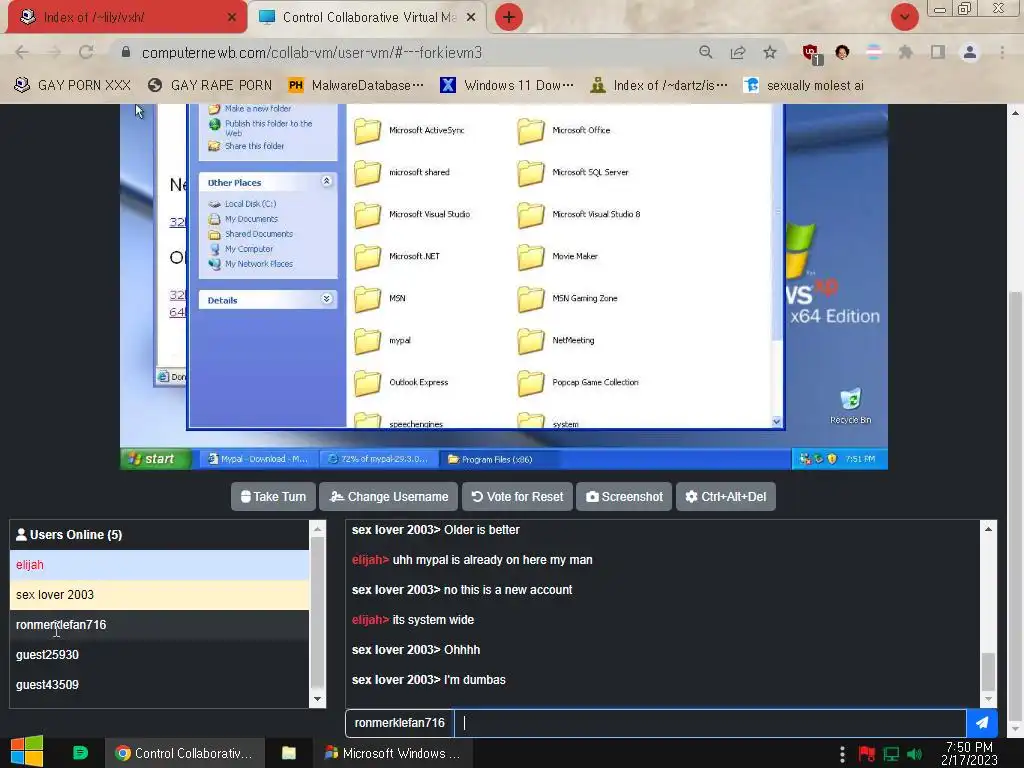1024x768 pixels.
Task: Open the NetMeeting folder
Action: (x=556, y=340)
